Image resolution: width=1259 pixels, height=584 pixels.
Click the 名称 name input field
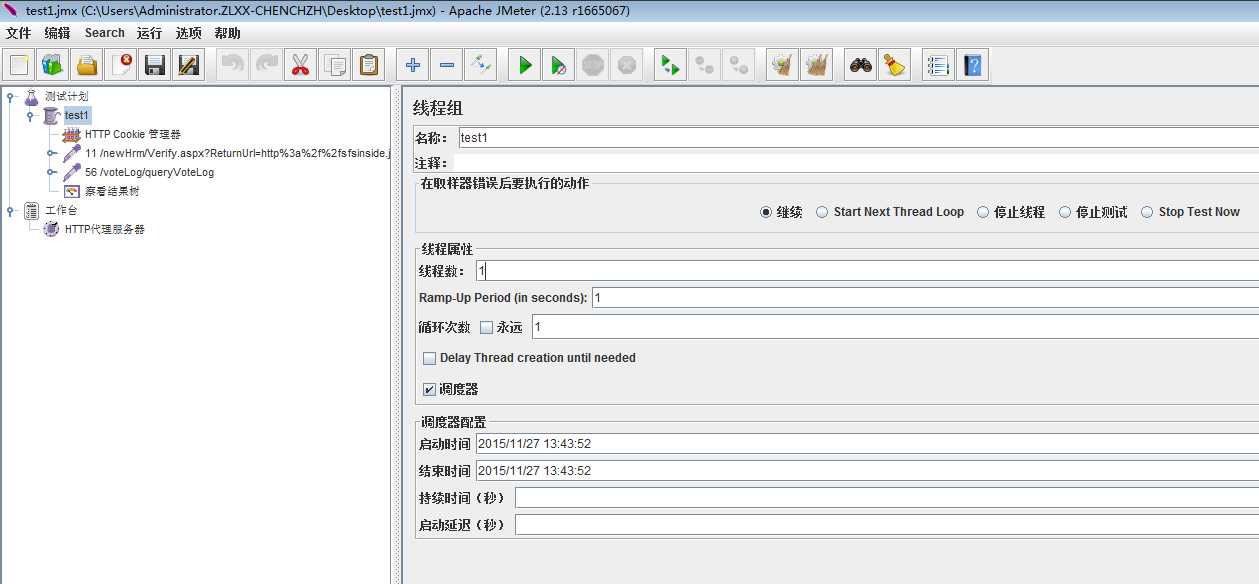(x=858, y=137)
